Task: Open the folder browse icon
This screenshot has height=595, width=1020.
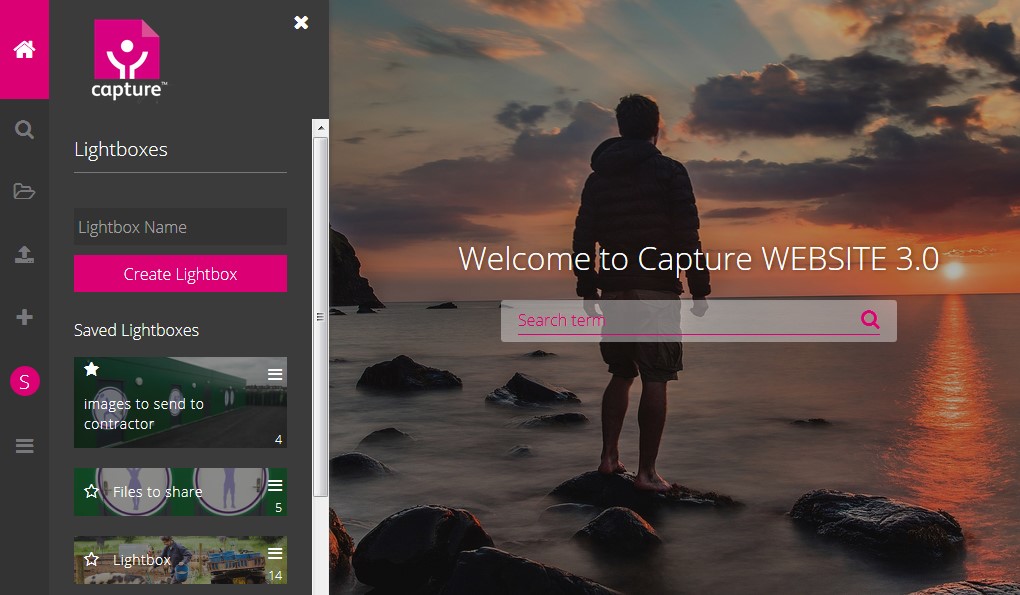Action: pyautogui.click(x=24, y=192)
